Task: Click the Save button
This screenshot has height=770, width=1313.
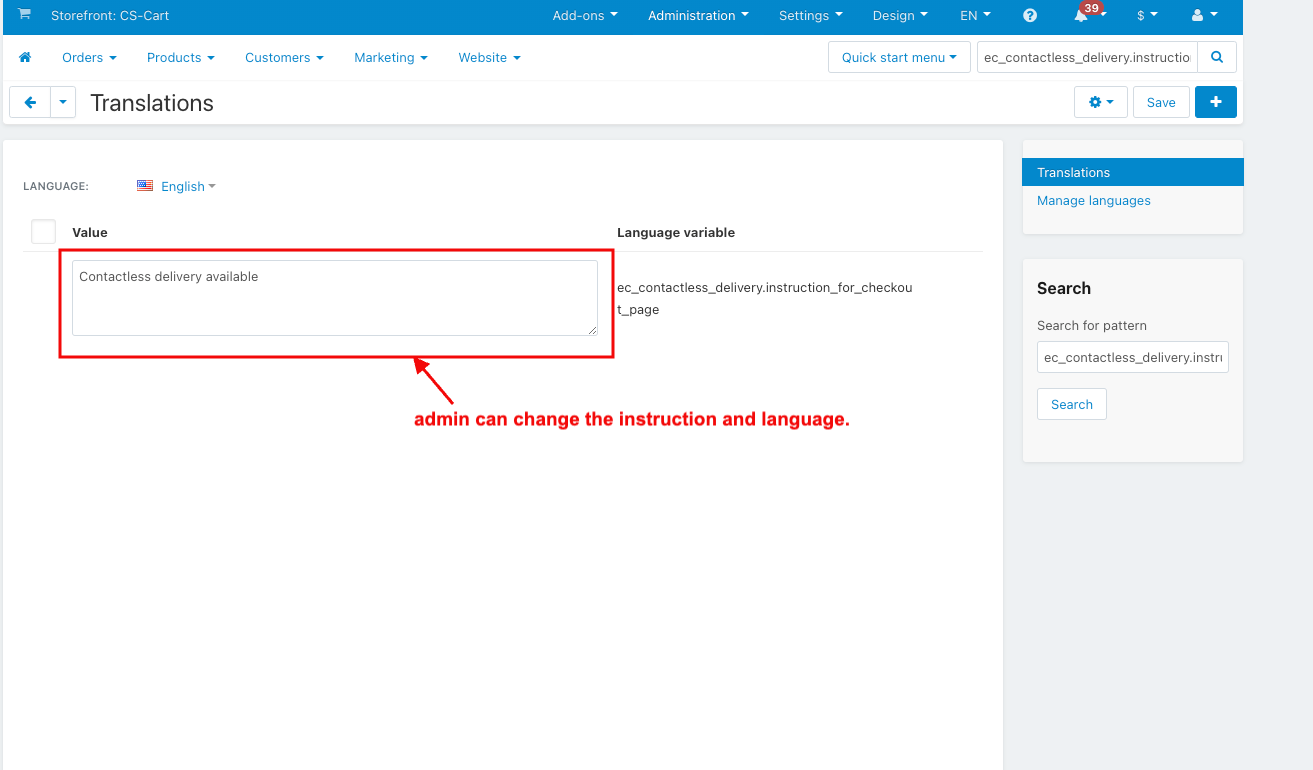Action: coord(1161,102)
